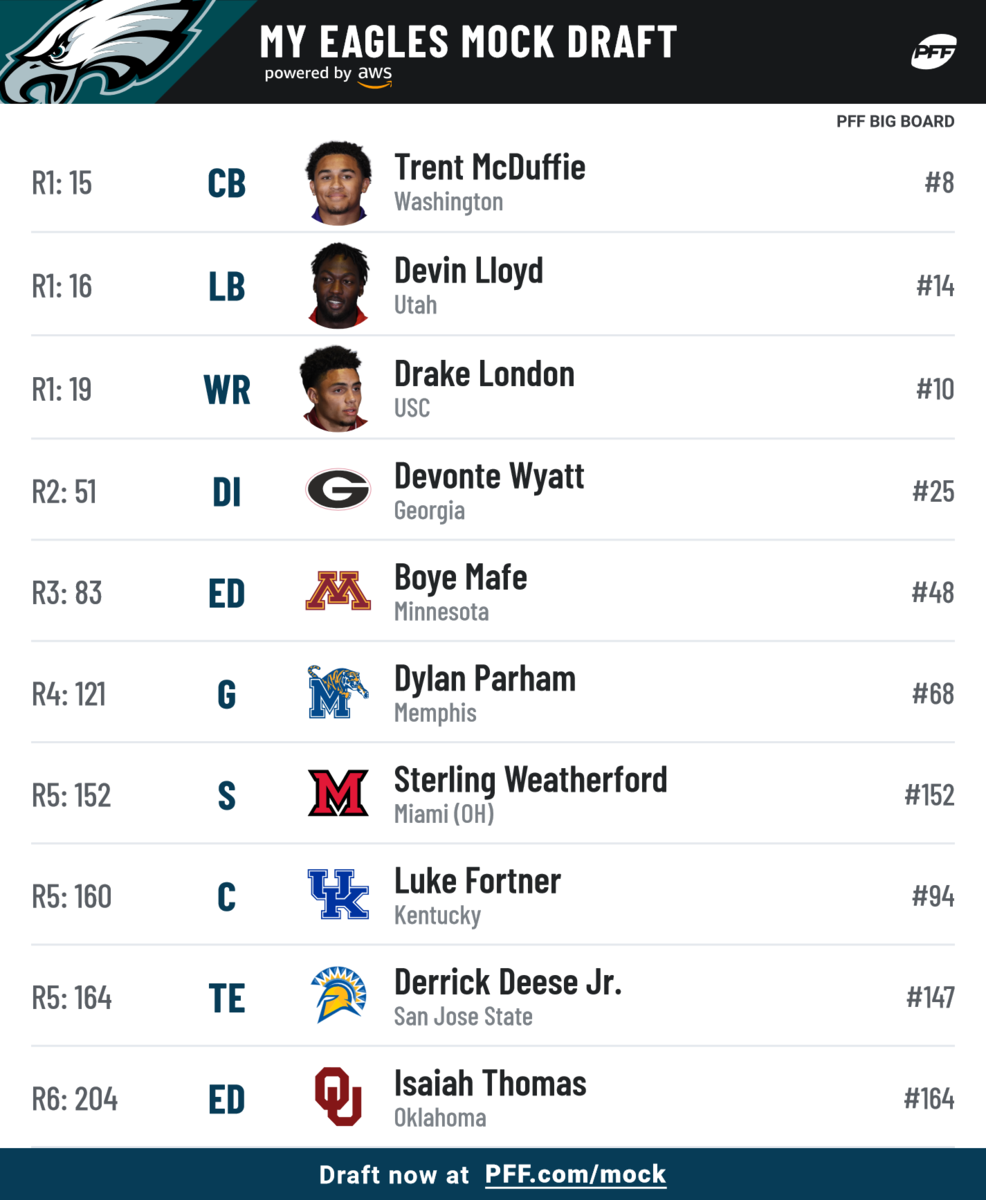Click the Memphis Tigers logo
This screenshot has width=986, height=1200.
click(338, 693)
